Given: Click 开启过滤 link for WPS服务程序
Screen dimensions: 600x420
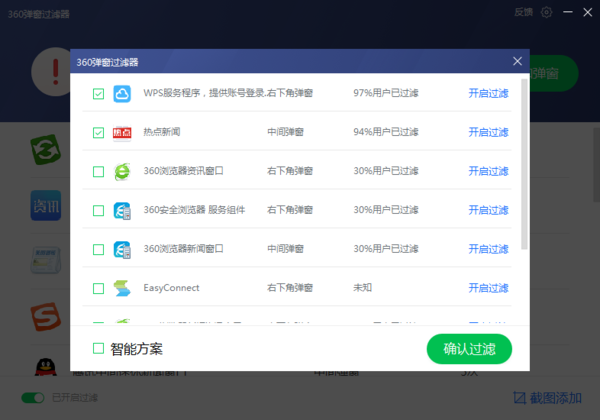Looking at the screenshot, I should 488,94.
